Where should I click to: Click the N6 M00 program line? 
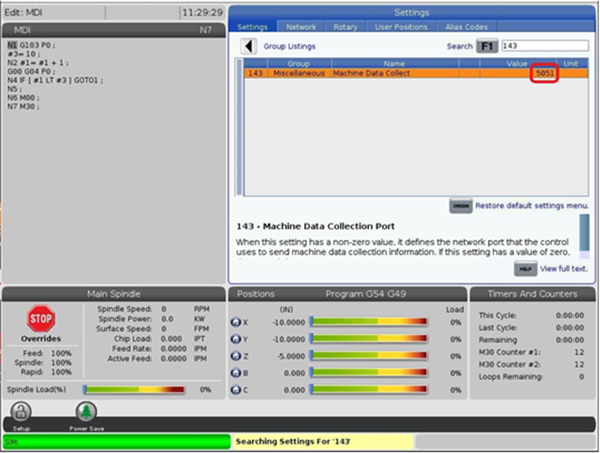(x=23, y=98)
